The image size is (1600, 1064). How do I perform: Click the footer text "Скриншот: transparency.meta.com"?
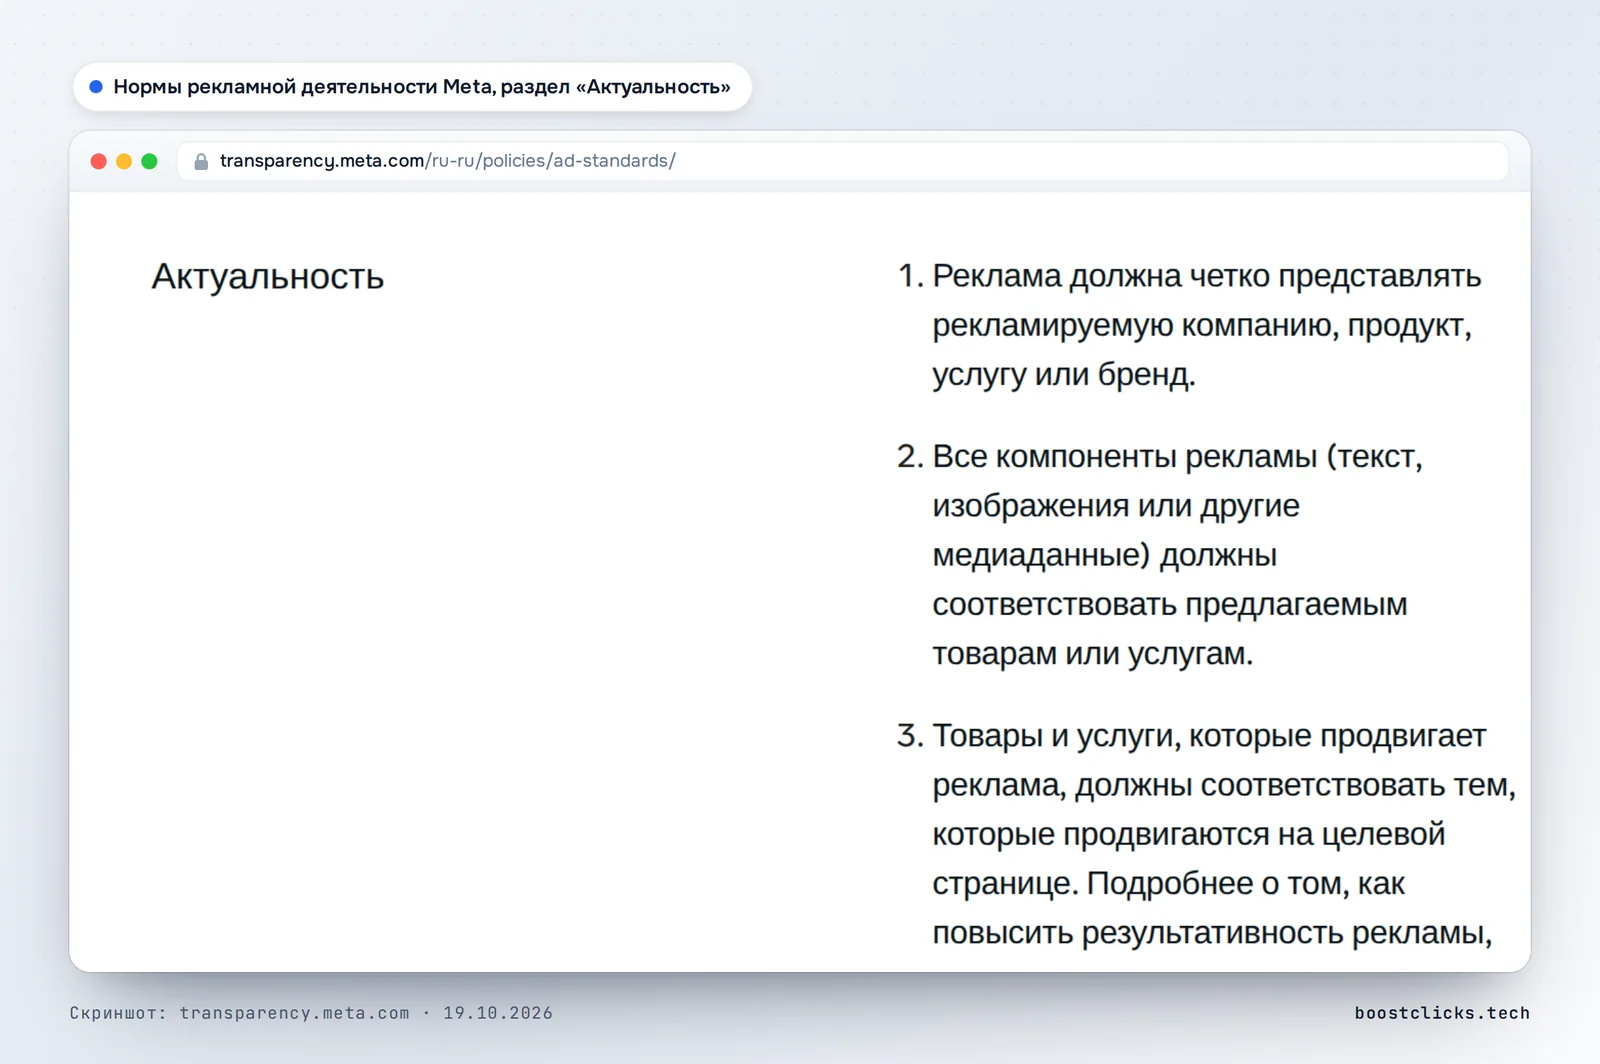(311, 1013)
